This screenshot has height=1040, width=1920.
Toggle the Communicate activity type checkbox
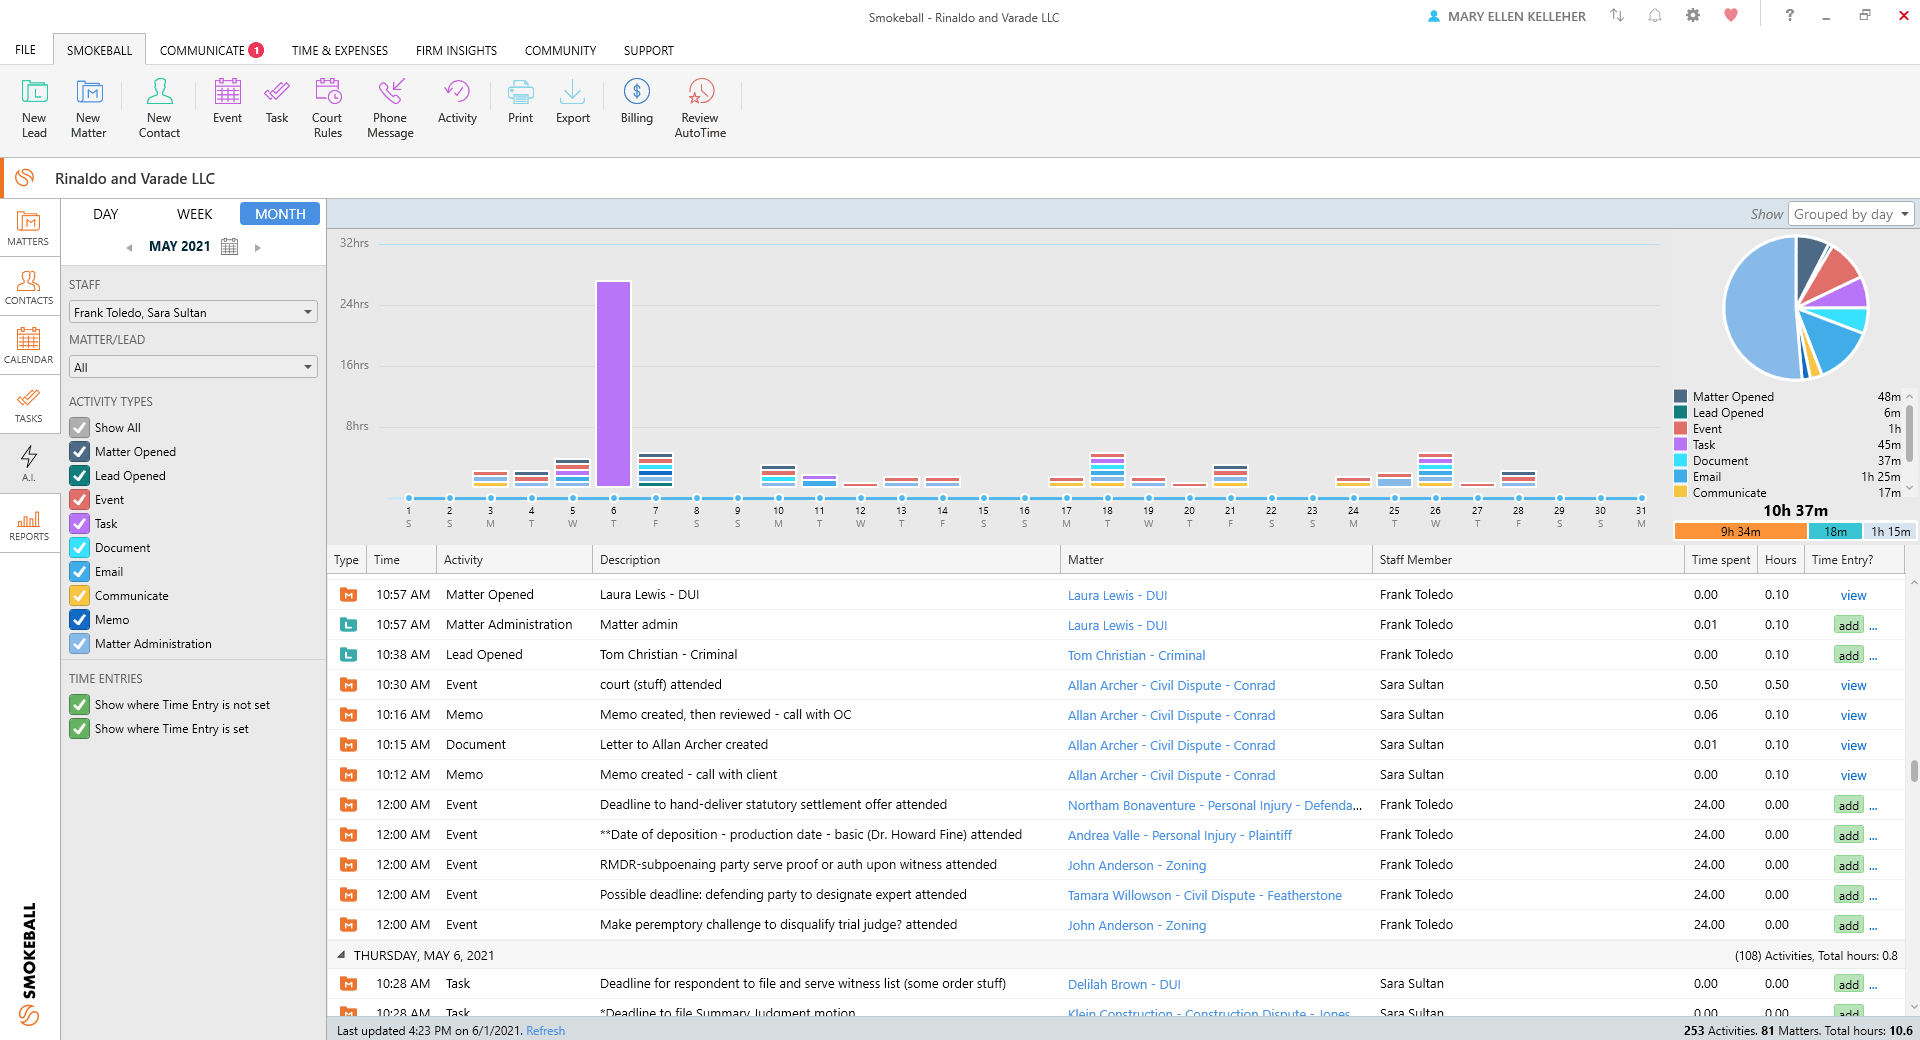coord(80,596)
